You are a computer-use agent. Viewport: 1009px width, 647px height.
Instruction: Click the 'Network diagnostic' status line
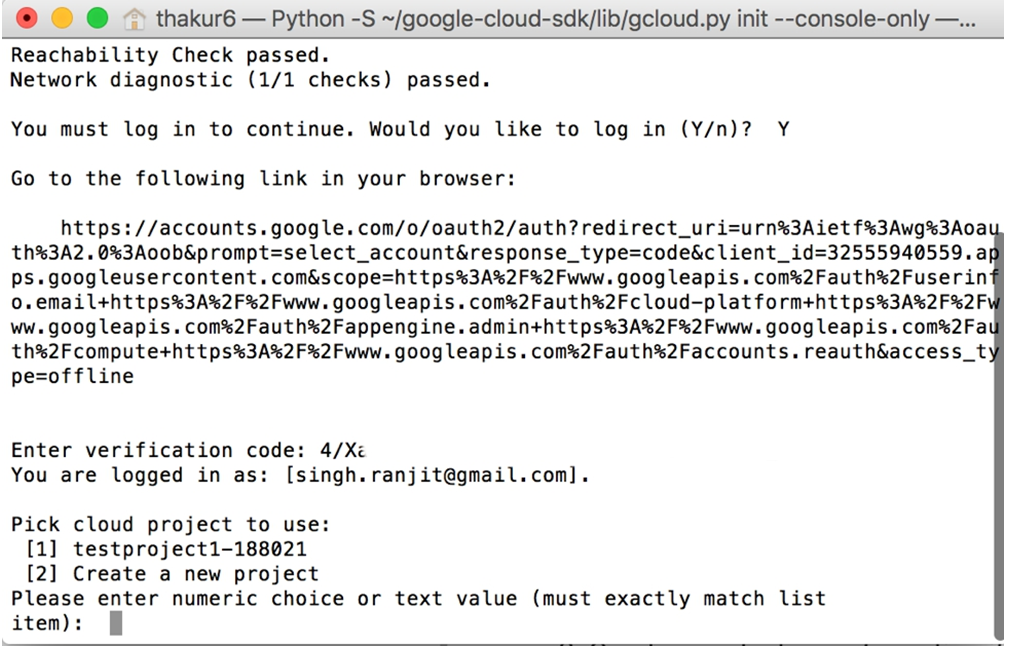click(x=250, y=80)
